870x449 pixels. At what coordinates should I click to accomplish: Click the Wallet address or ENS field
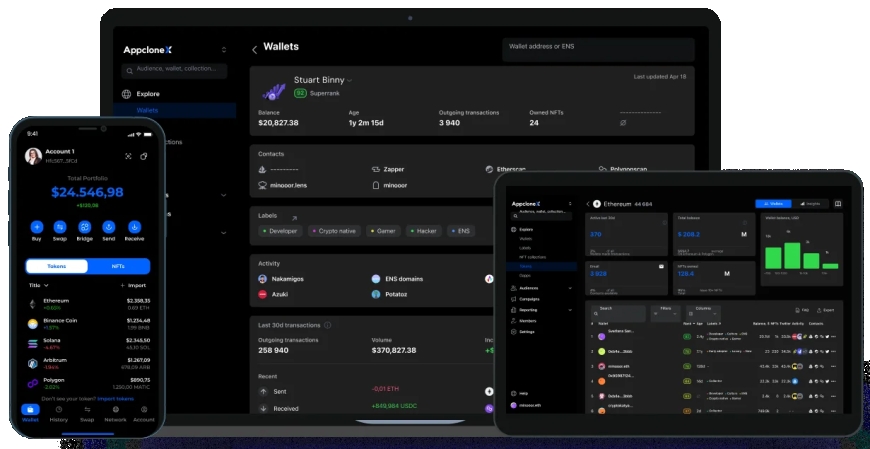click(x=597, y=49)
